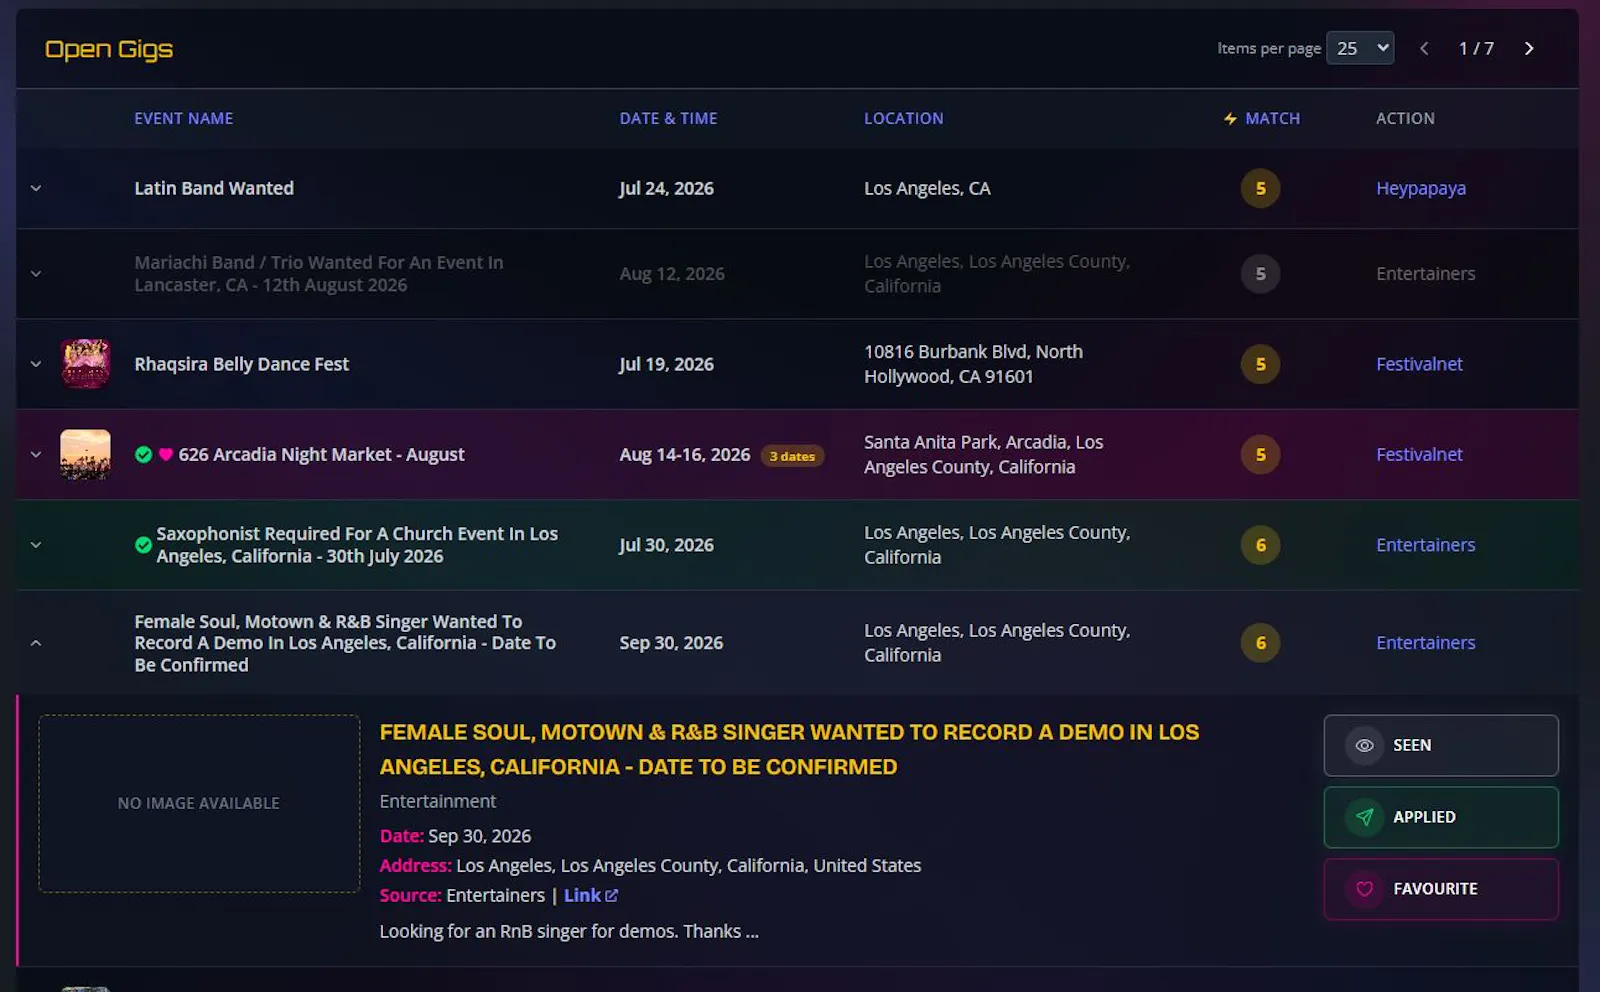The image size is (1600, 992).
Task: Open the Heypapaya source link
Action: [1421, 188]
